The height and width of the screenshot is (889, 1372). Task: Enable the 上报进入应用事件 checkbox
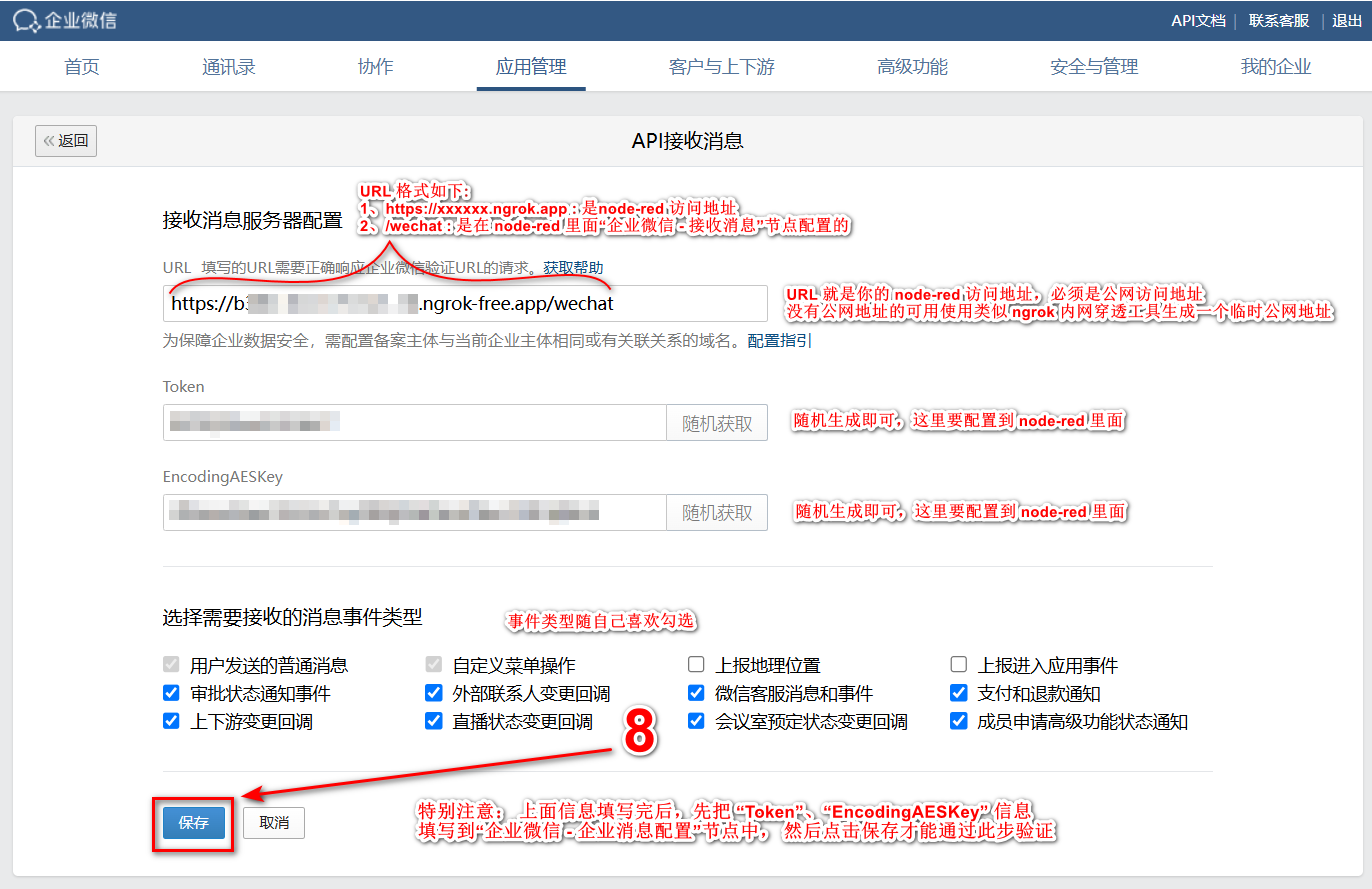[x=959, y=665]
